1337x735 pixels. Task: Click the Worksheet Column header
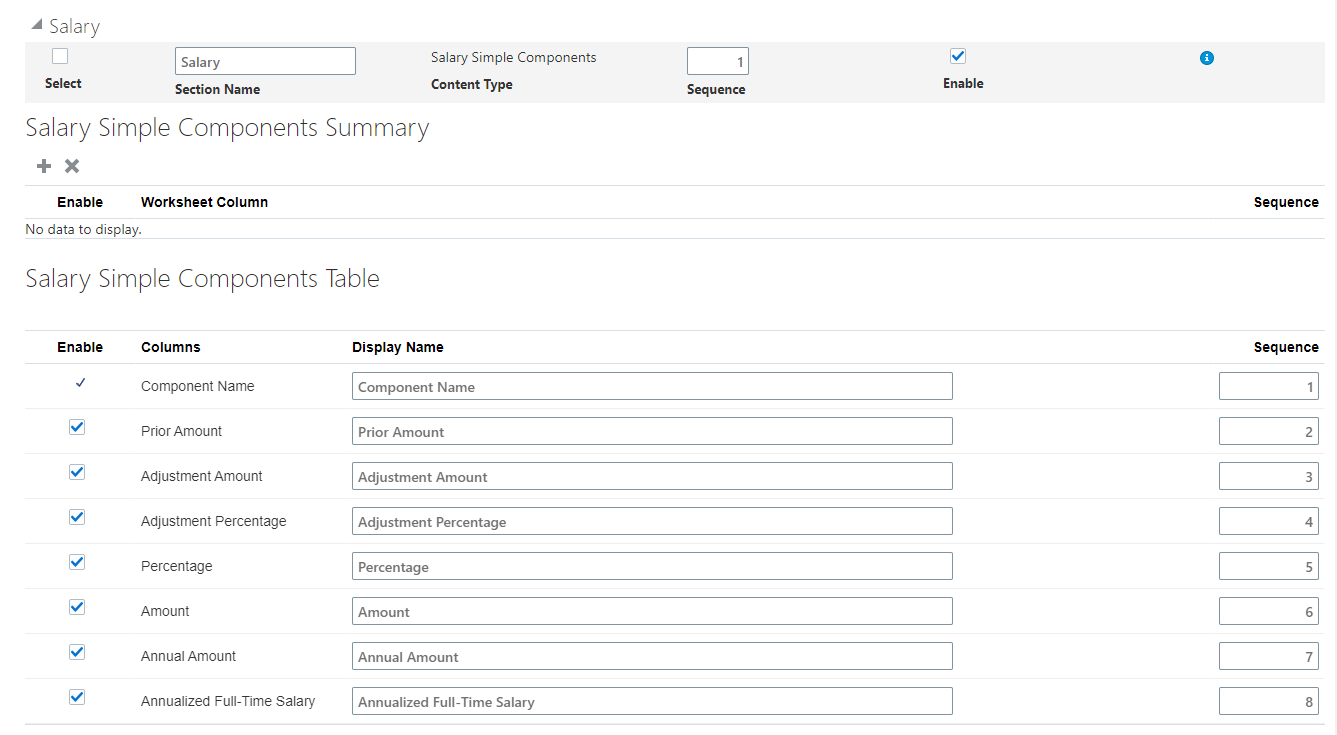pos(204,202)
